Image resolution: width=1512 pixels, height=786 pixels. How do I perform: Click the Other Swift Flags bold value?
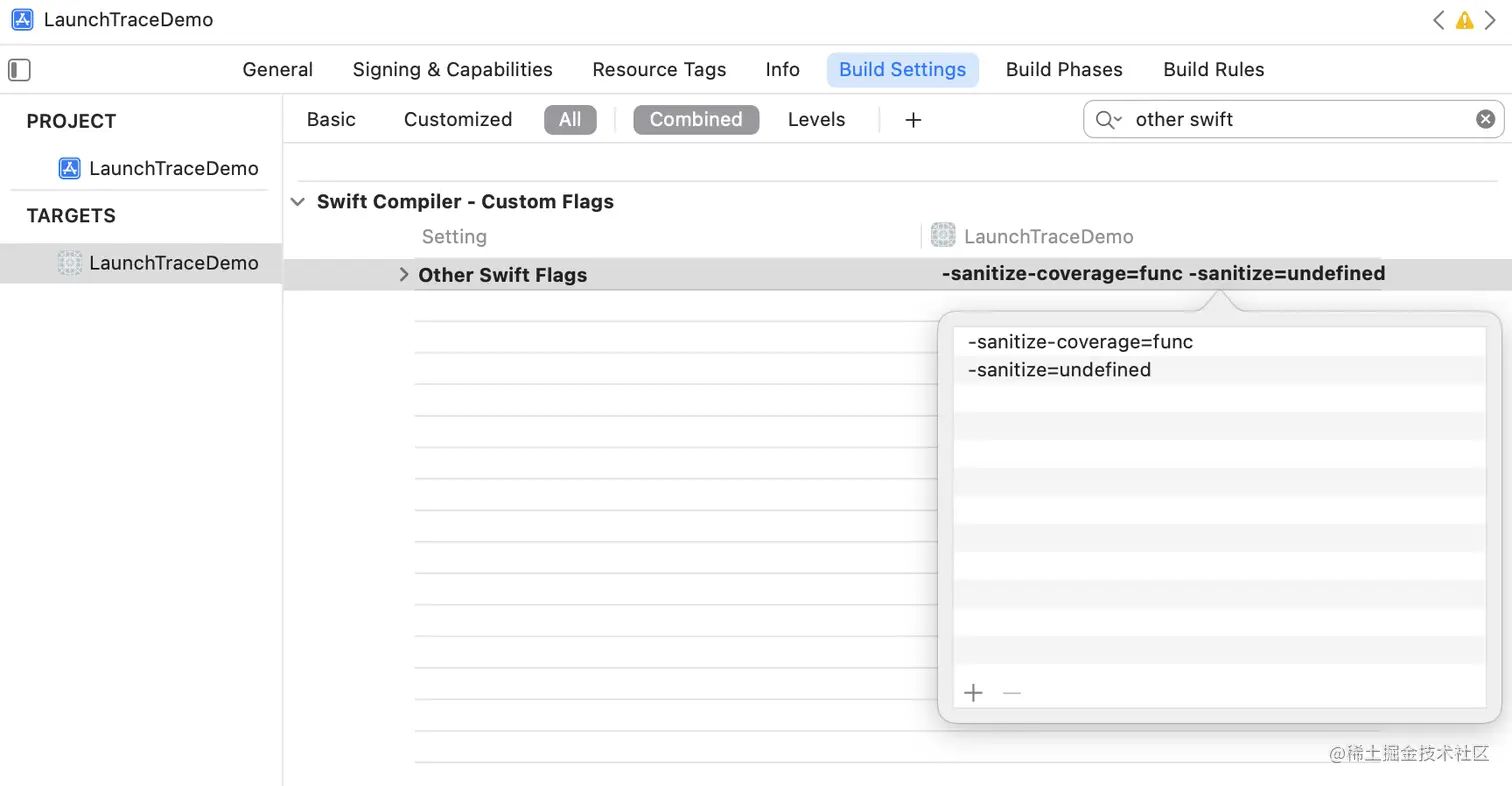click(x=1163, y=274)
